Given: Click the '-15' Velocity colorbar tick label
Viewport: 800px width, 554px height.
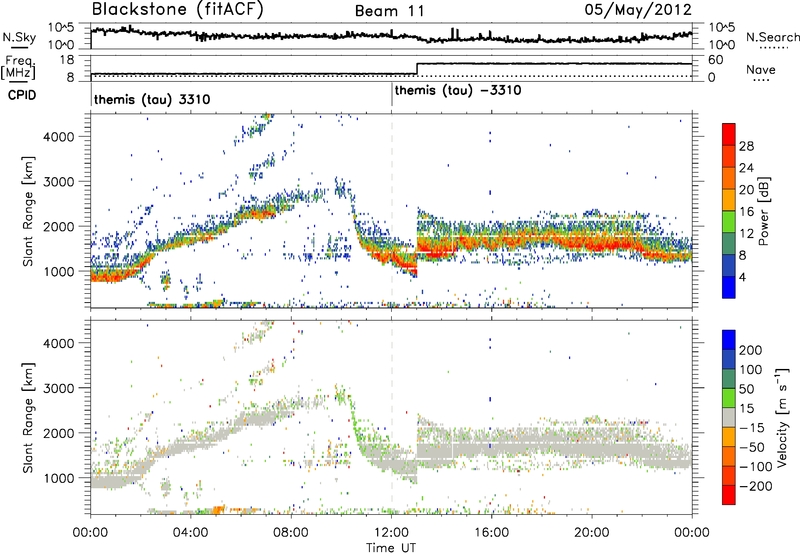Looking at the screenshot, I should click(751, 428).
